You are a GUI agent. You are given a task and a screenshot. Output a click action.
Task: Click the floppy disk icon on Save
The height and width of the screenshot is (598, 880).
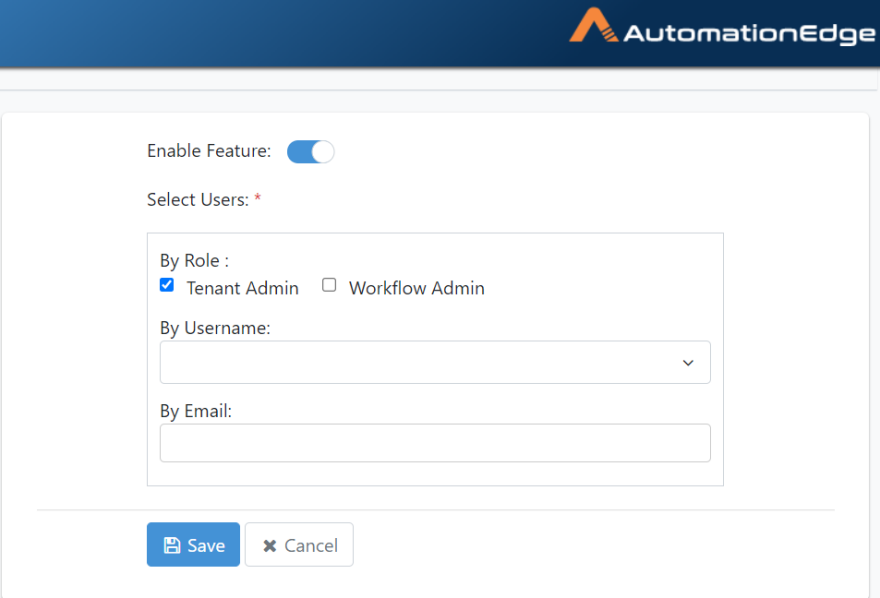point(172,545)
